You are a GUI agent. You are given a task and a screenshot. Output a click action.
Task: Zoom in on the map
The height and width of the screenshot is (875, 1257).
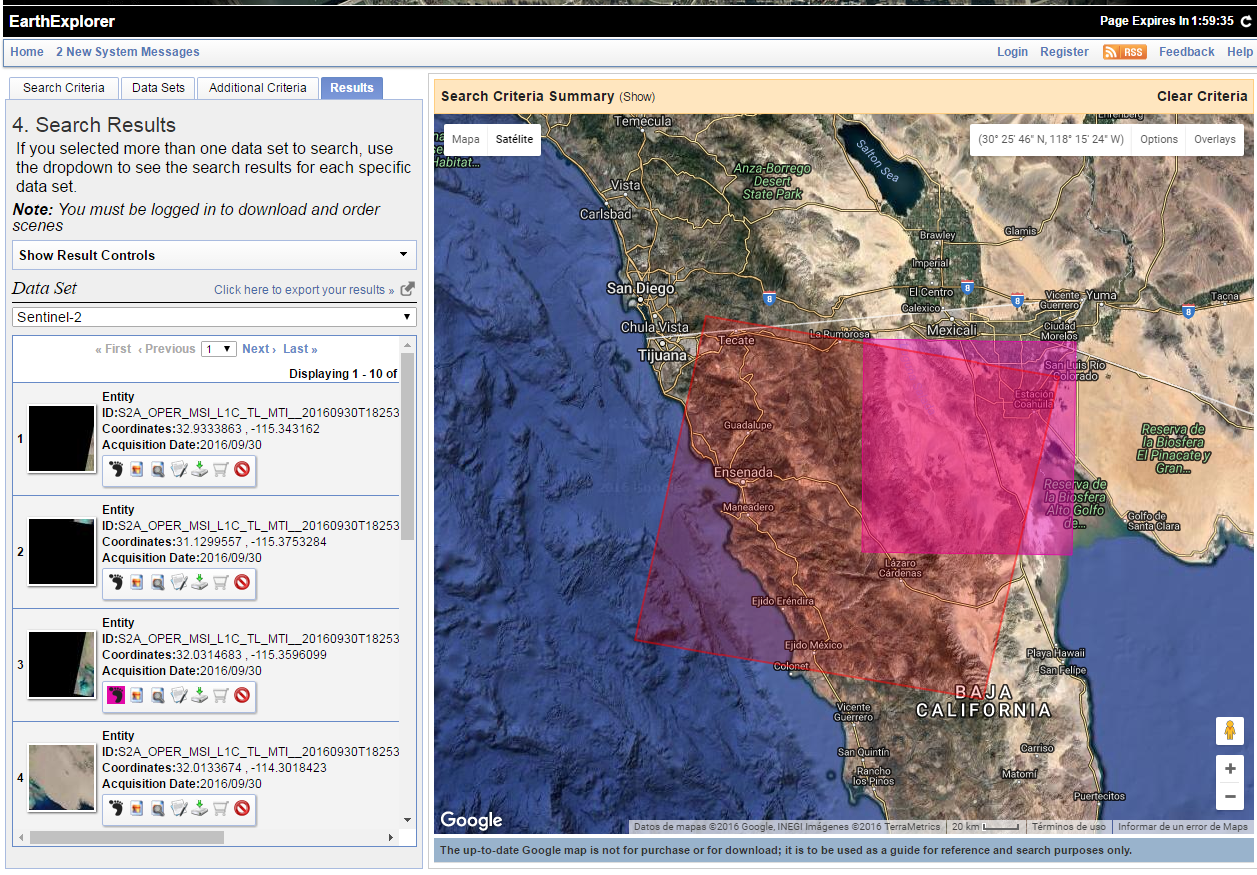1230,769
